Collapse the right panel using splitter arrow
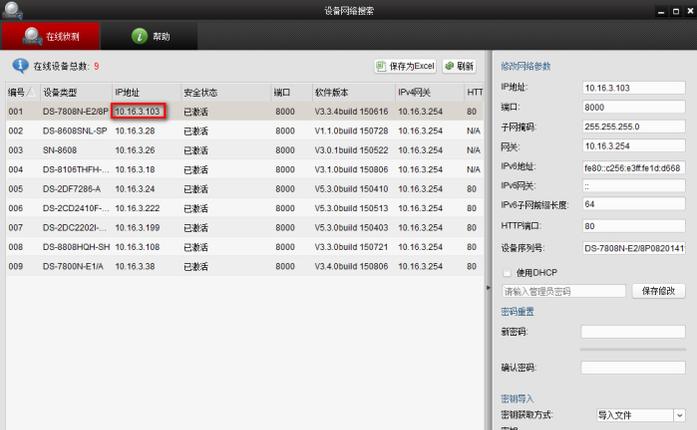 [488, 288]
